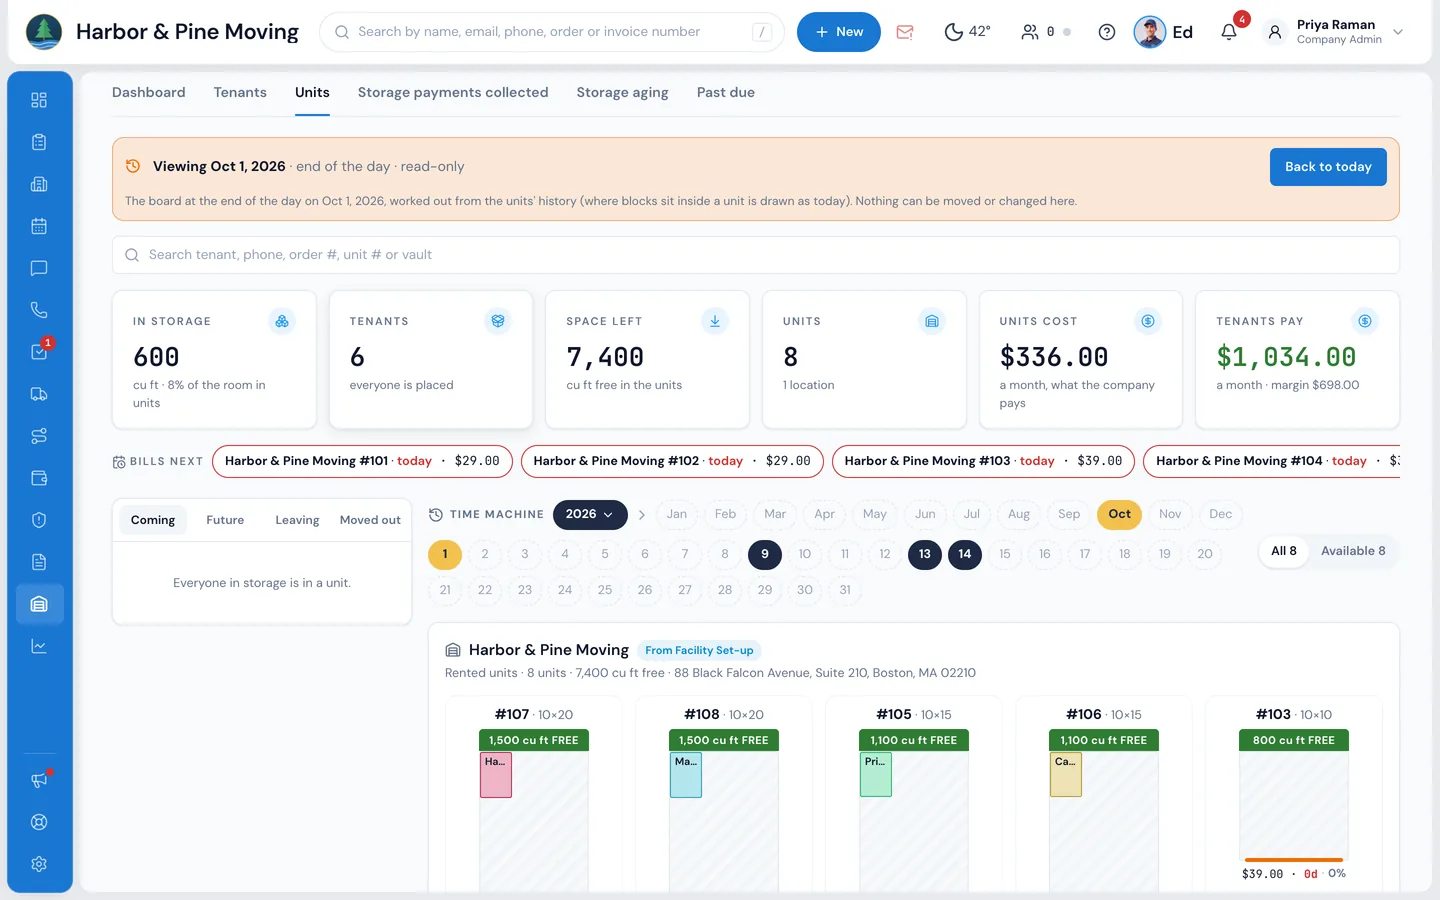Click the 1,100 cu ft FREE label on unit #105
1440x900 pixels.
pyautogui.click(x=914, y=741)
